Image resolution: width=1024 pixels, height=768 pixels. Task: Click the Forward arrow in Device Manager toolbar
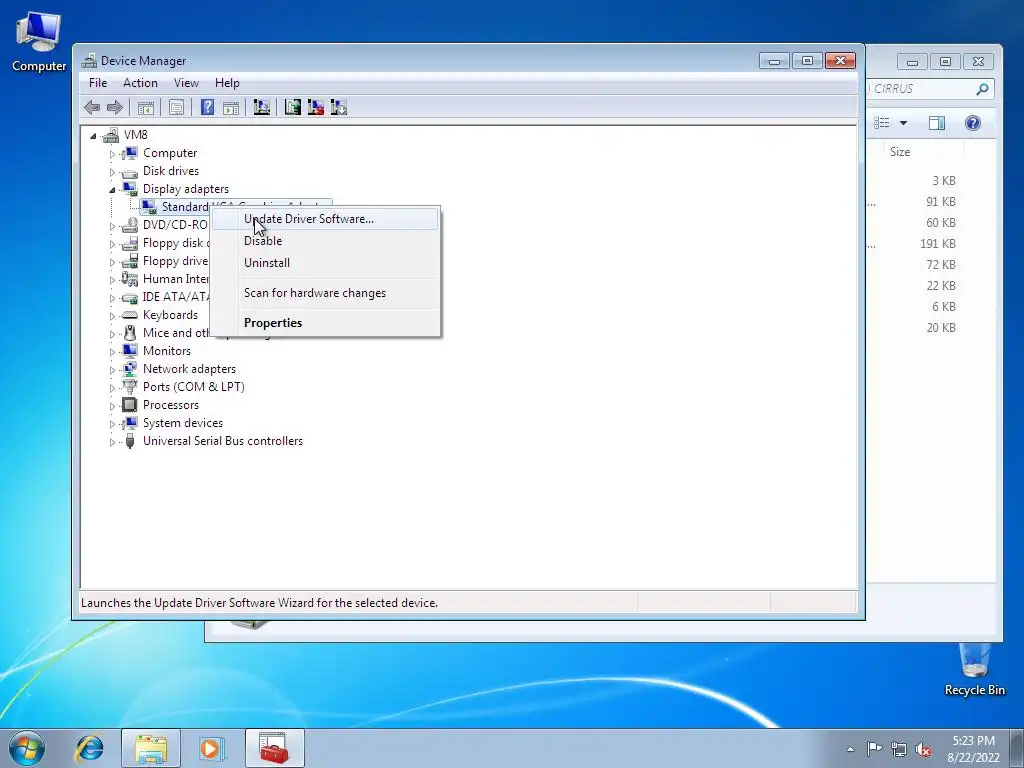point(115,107)
